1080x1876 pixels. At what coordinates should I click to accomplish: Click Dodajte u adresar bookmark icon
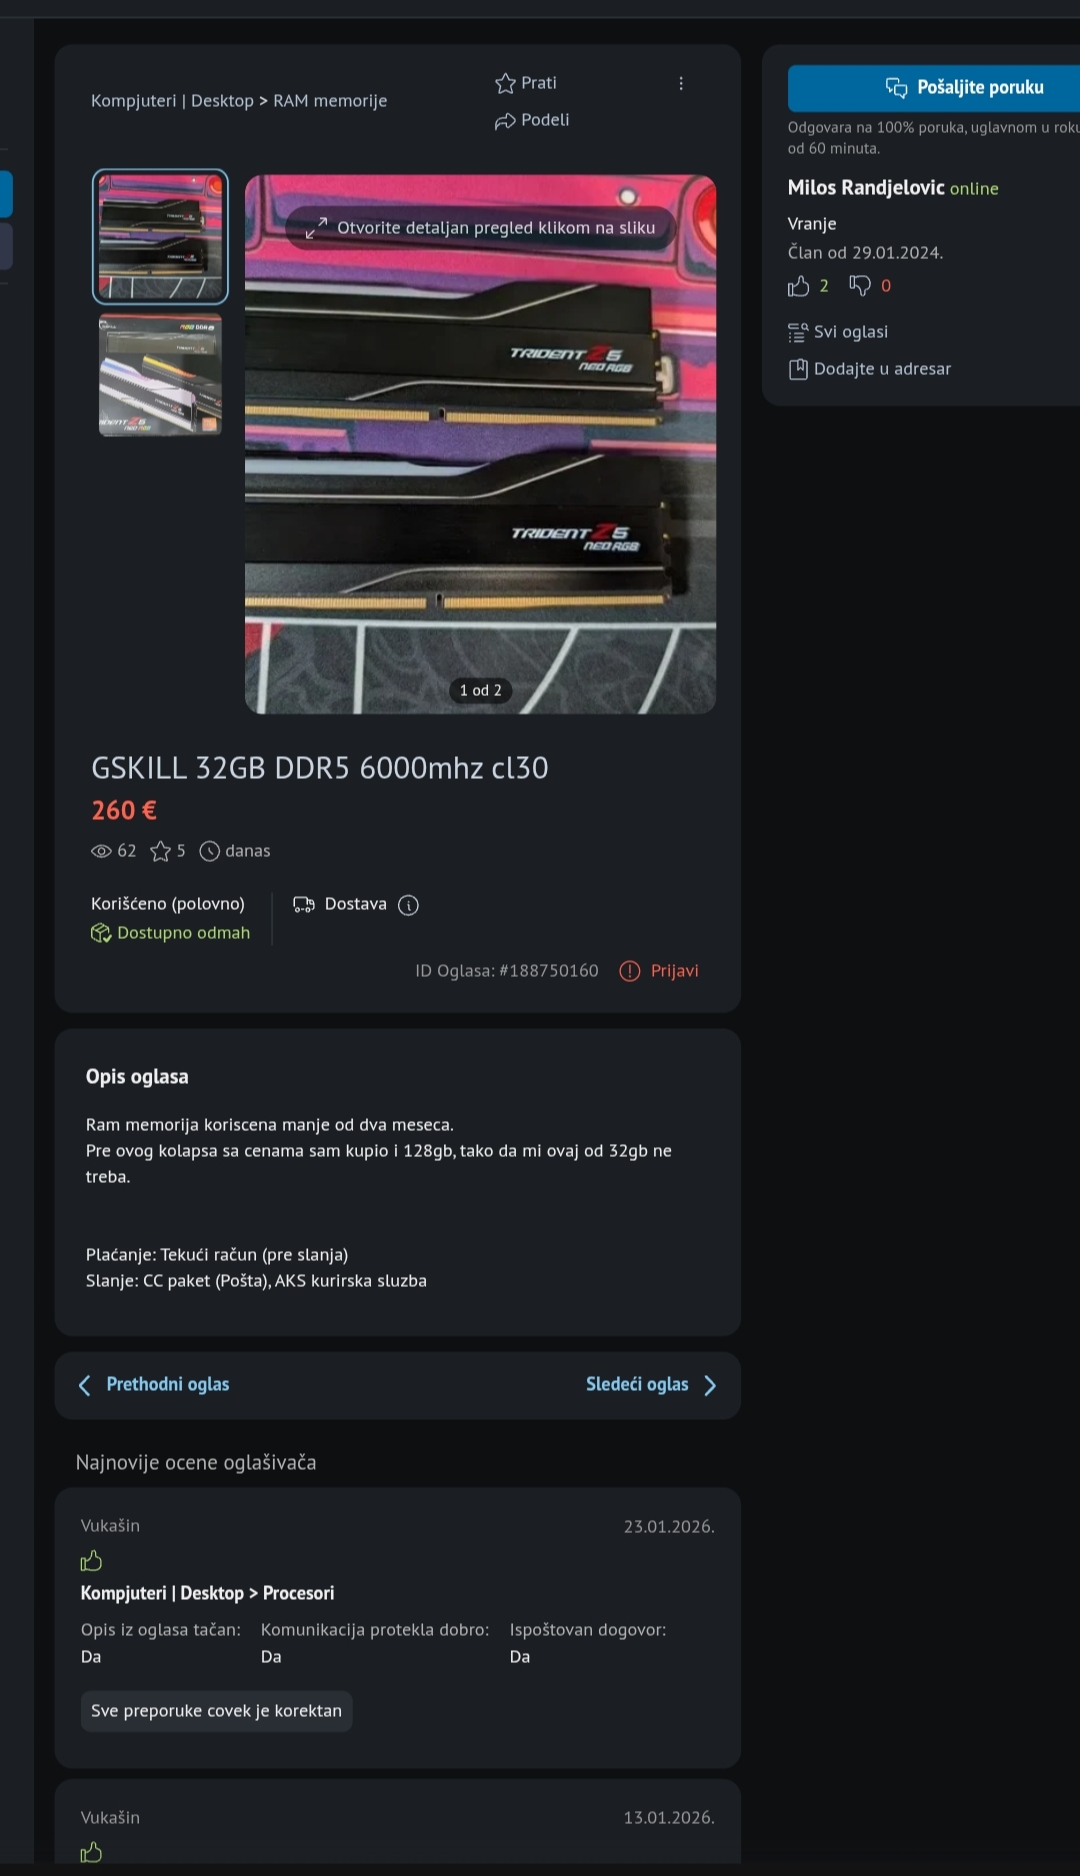point(798,369)
